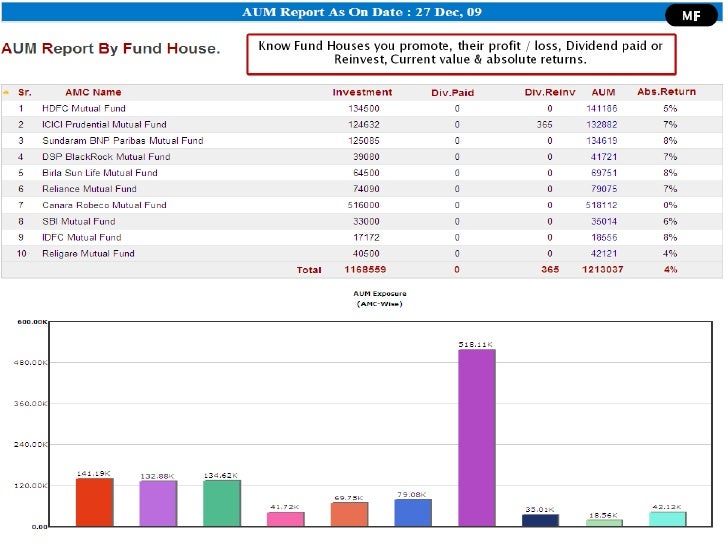
Task: Click the orange 69.75K chart bar
Action: 350,514
